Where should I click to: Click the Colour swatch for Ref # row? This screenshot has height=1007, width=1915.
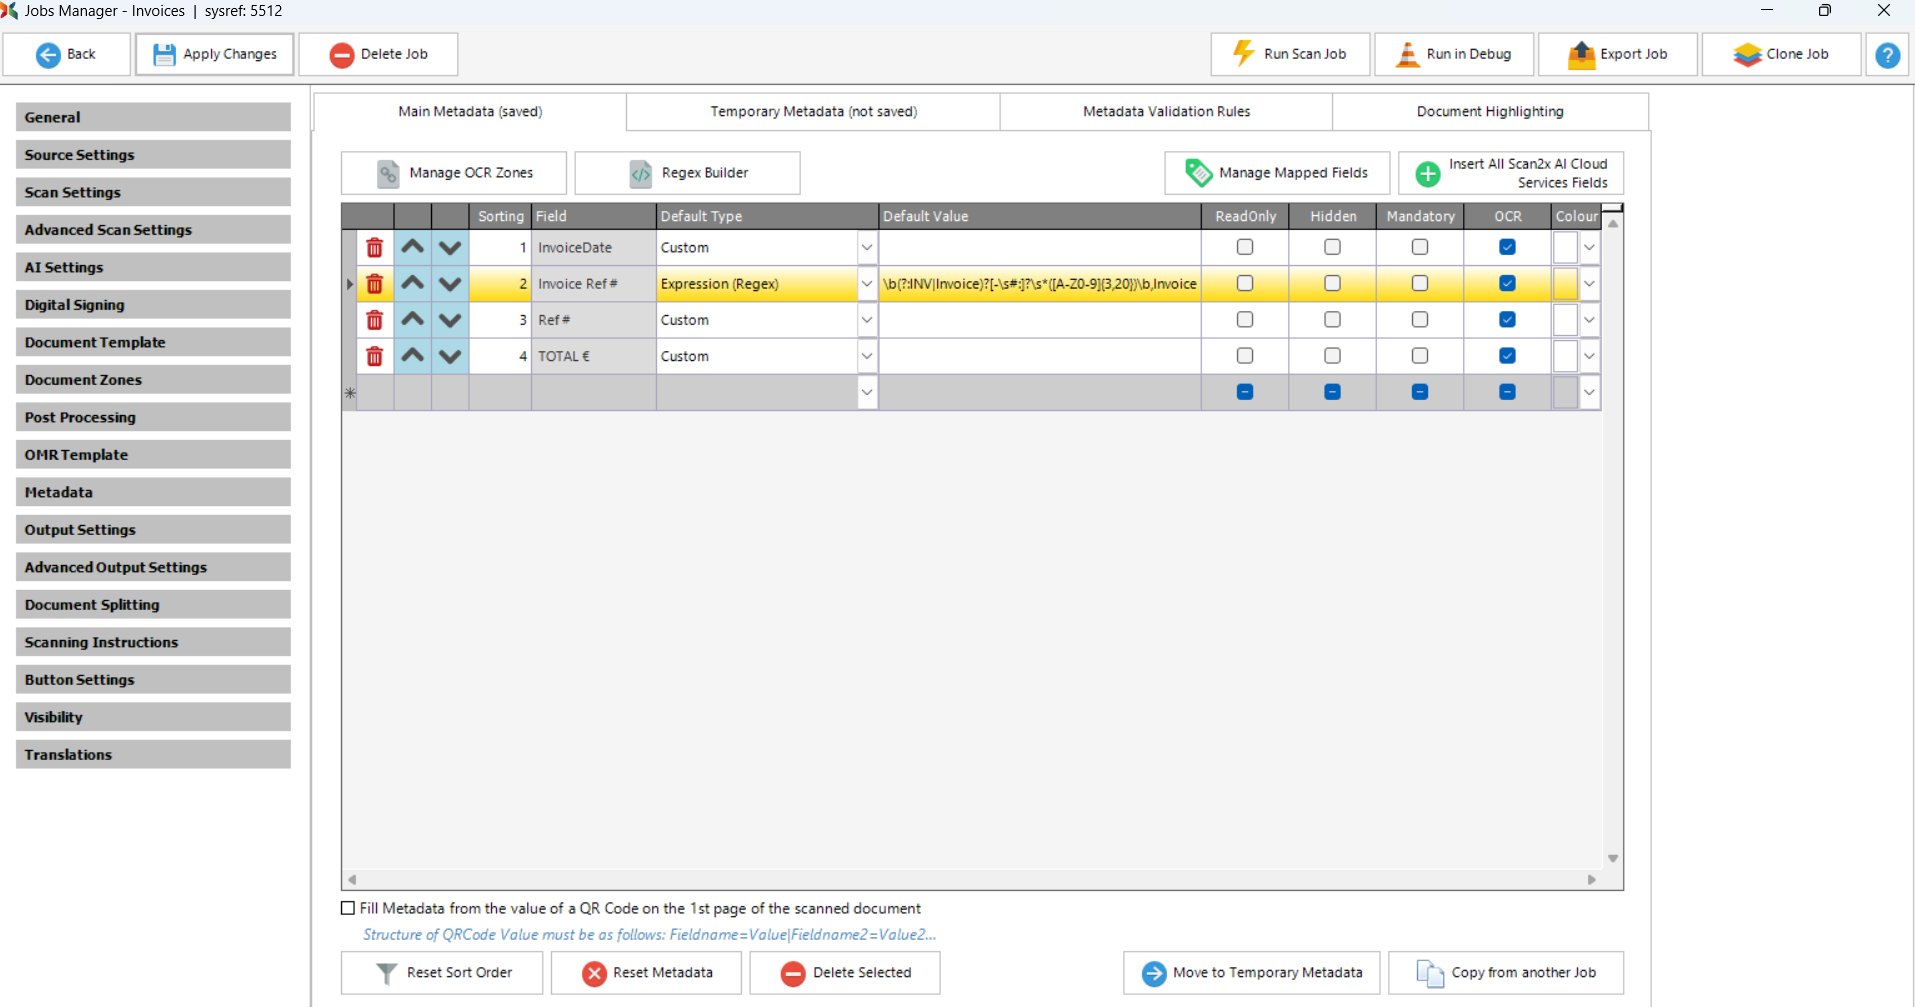point(1565,320)
